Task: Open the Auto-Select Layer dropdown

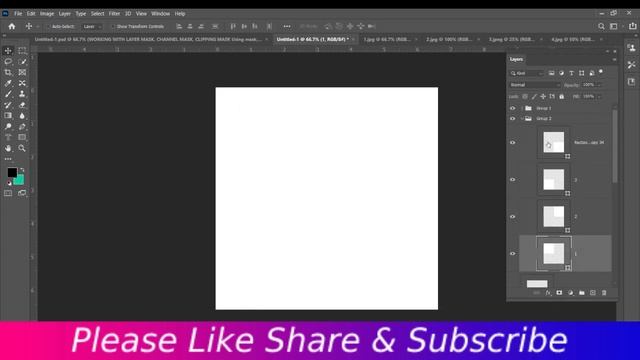Action: click(x=92, y=27)
